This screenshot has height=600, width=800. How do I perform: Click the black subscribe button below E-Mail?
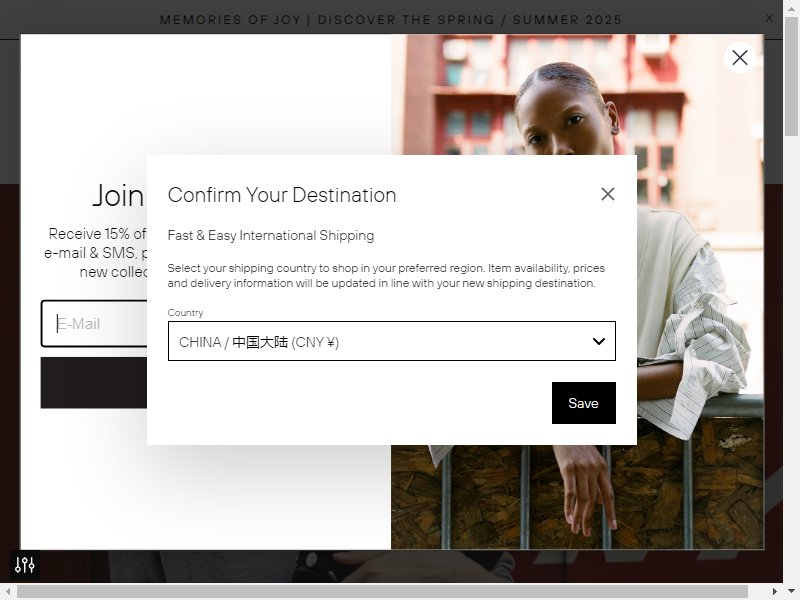[x=94, y=383]
